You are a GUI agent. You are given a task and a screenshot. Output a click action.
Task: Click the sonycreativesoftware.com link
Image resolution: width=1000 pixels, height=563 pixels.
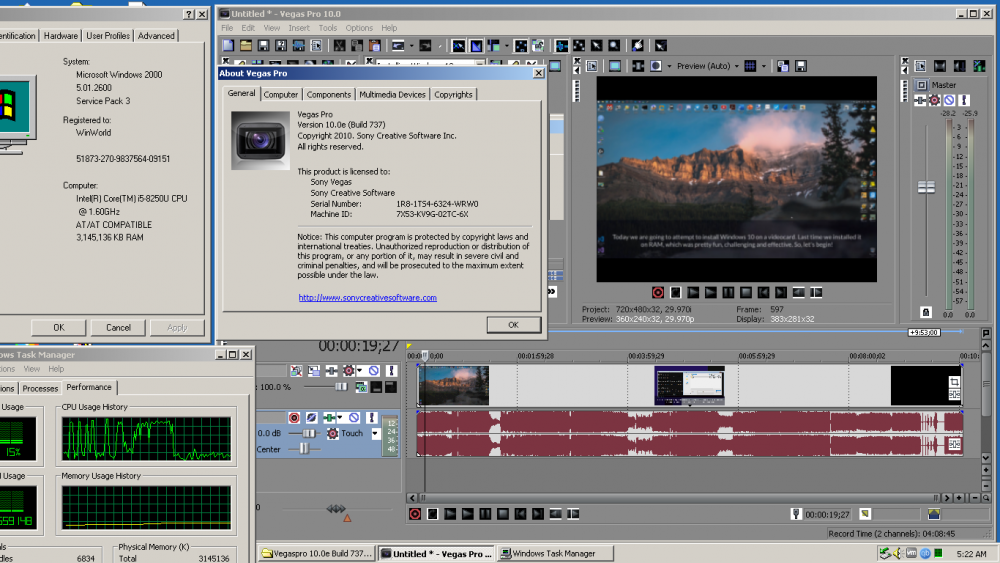(x=367, y=297)
